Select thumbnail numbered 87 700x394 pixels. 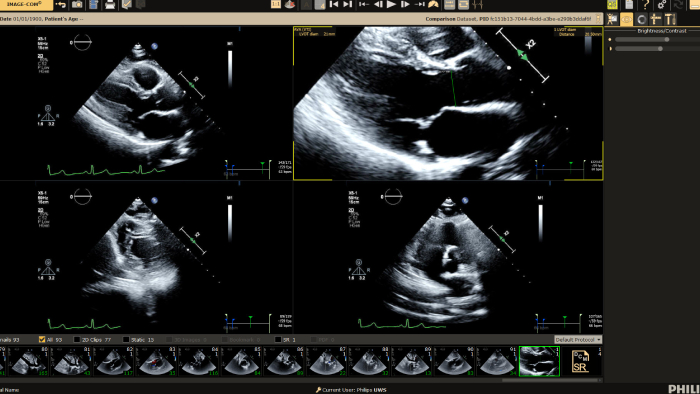[327, 361]
